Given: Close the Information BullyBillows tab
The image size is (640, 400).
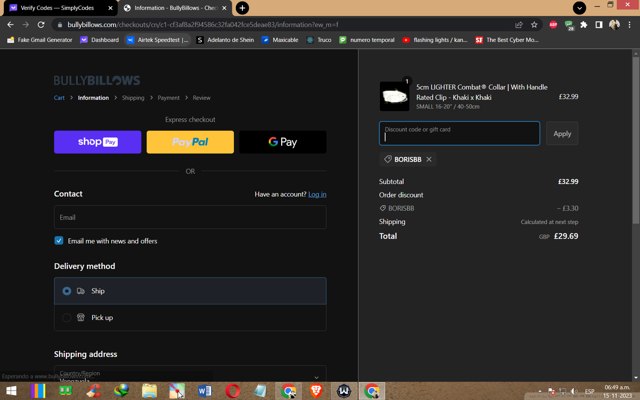Looking at the screenshot, I should coord(224,8).
